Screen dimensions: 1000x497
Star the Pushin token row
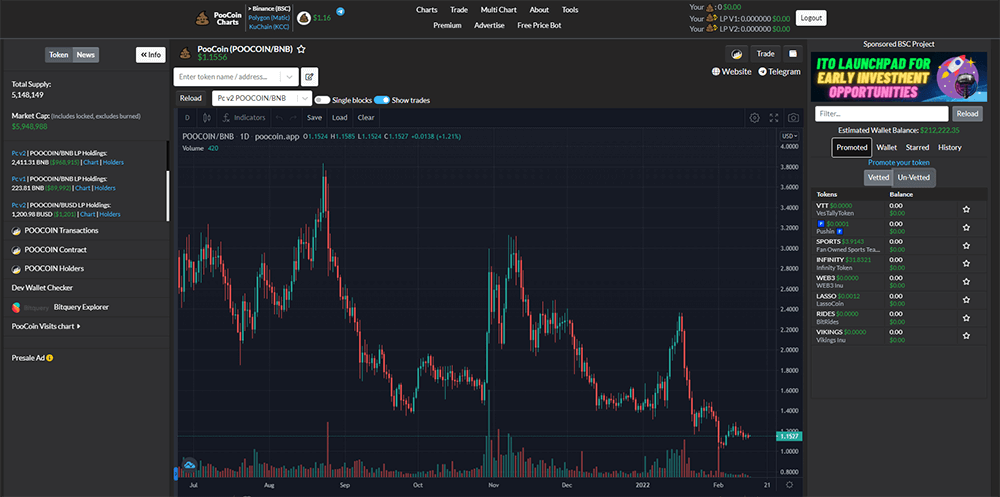(966, 227)
